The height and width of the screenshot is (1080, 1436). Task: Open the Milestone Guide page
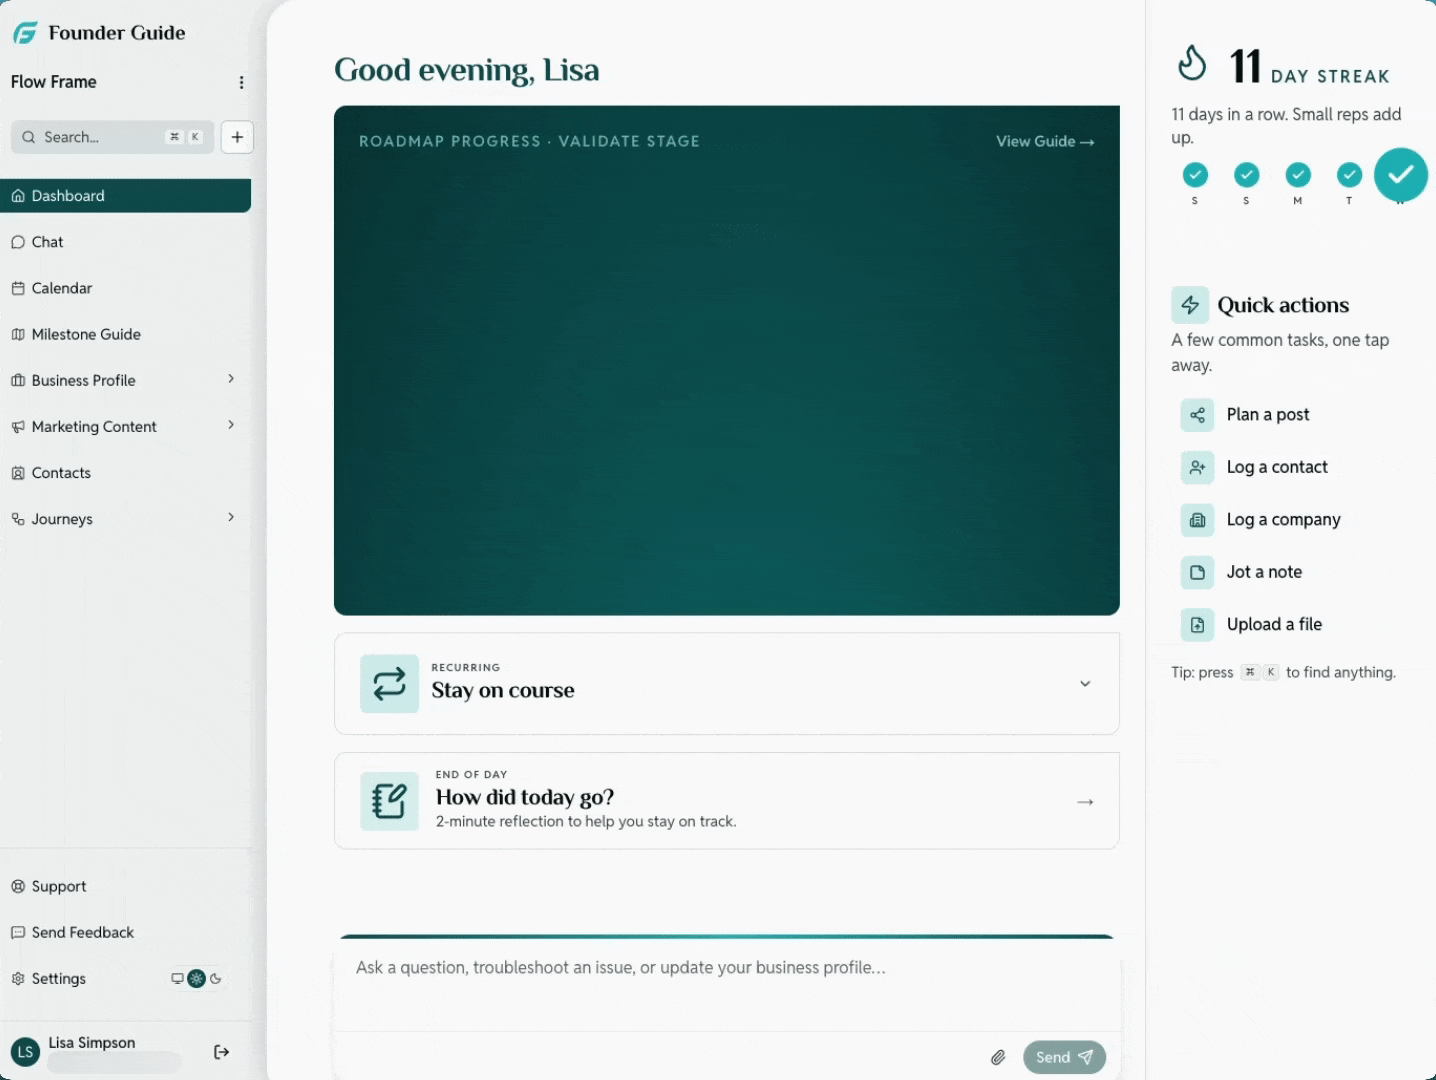pyautogui.click(x=125, y=334)
